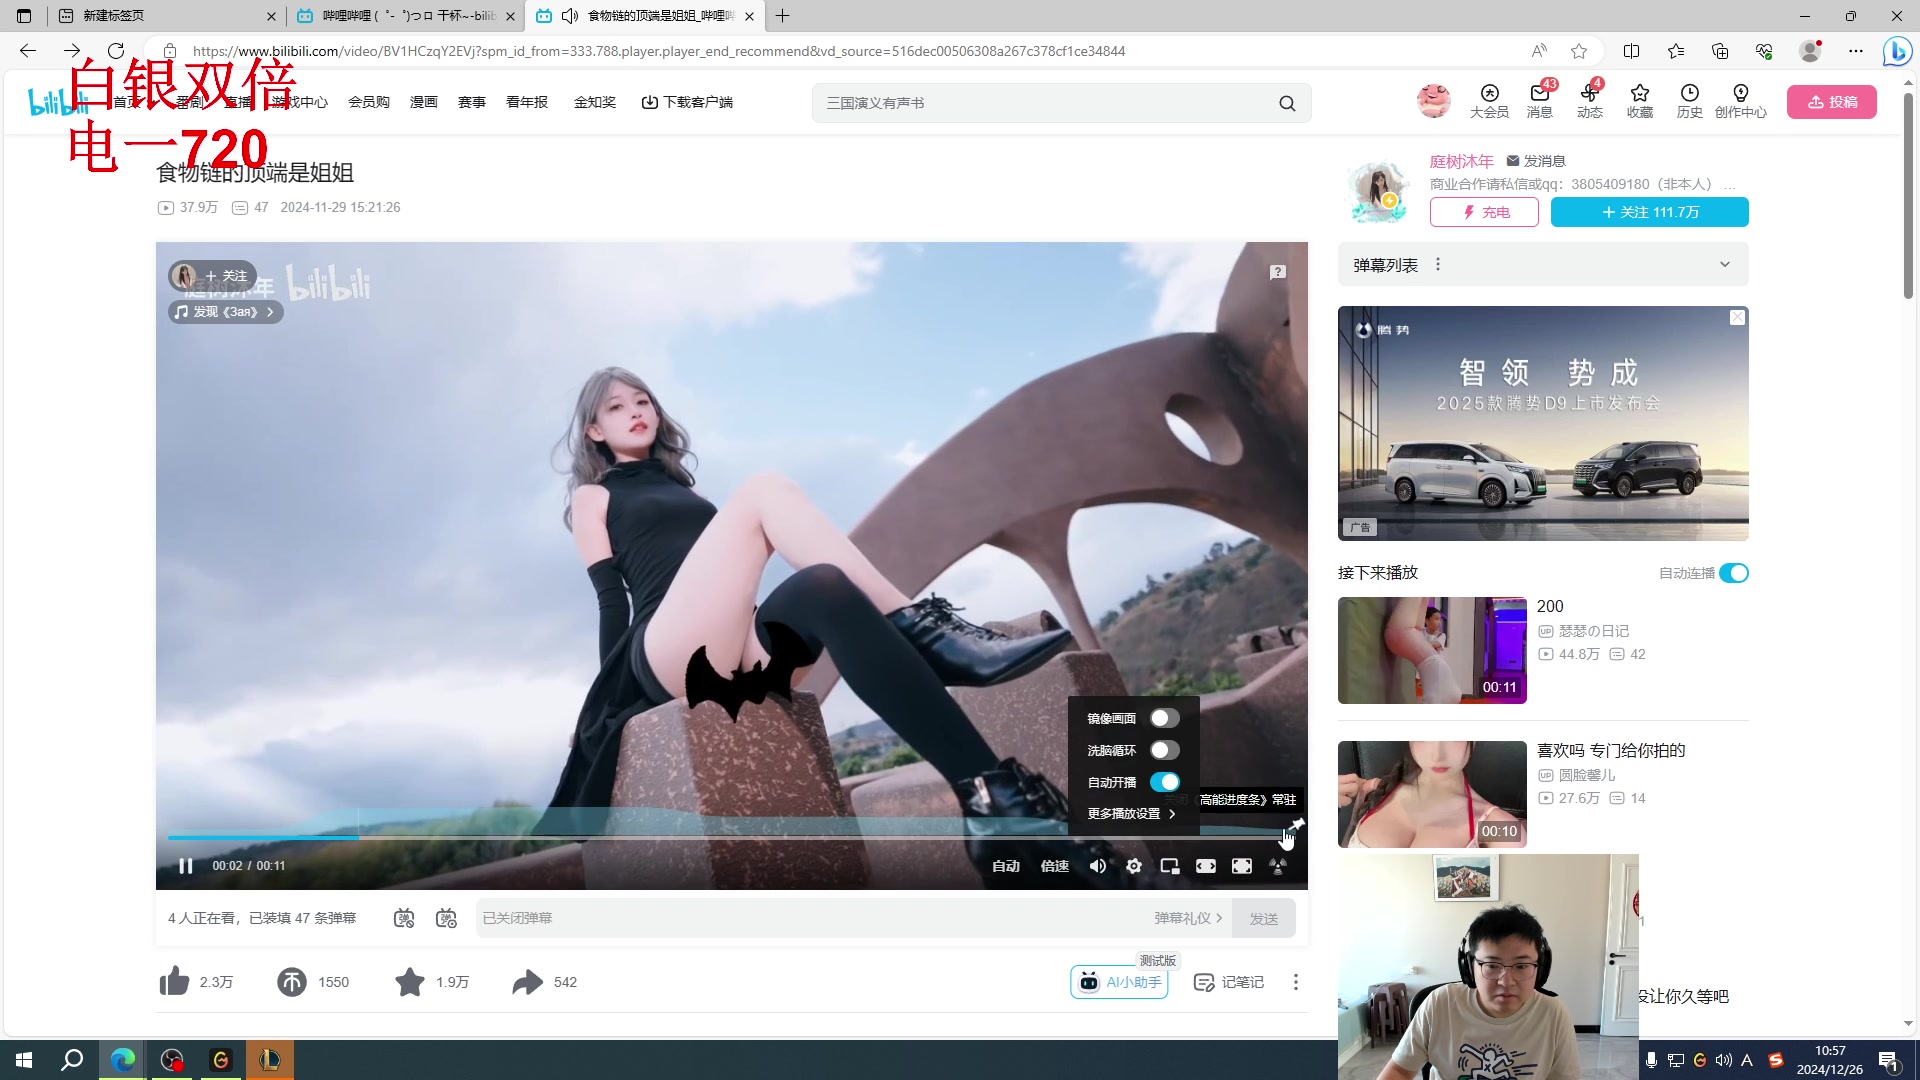The width and height of the screenshot is (1920, 1080).
Task: Open the BYD D9 advertisement image
Action: coord(1543,423)
